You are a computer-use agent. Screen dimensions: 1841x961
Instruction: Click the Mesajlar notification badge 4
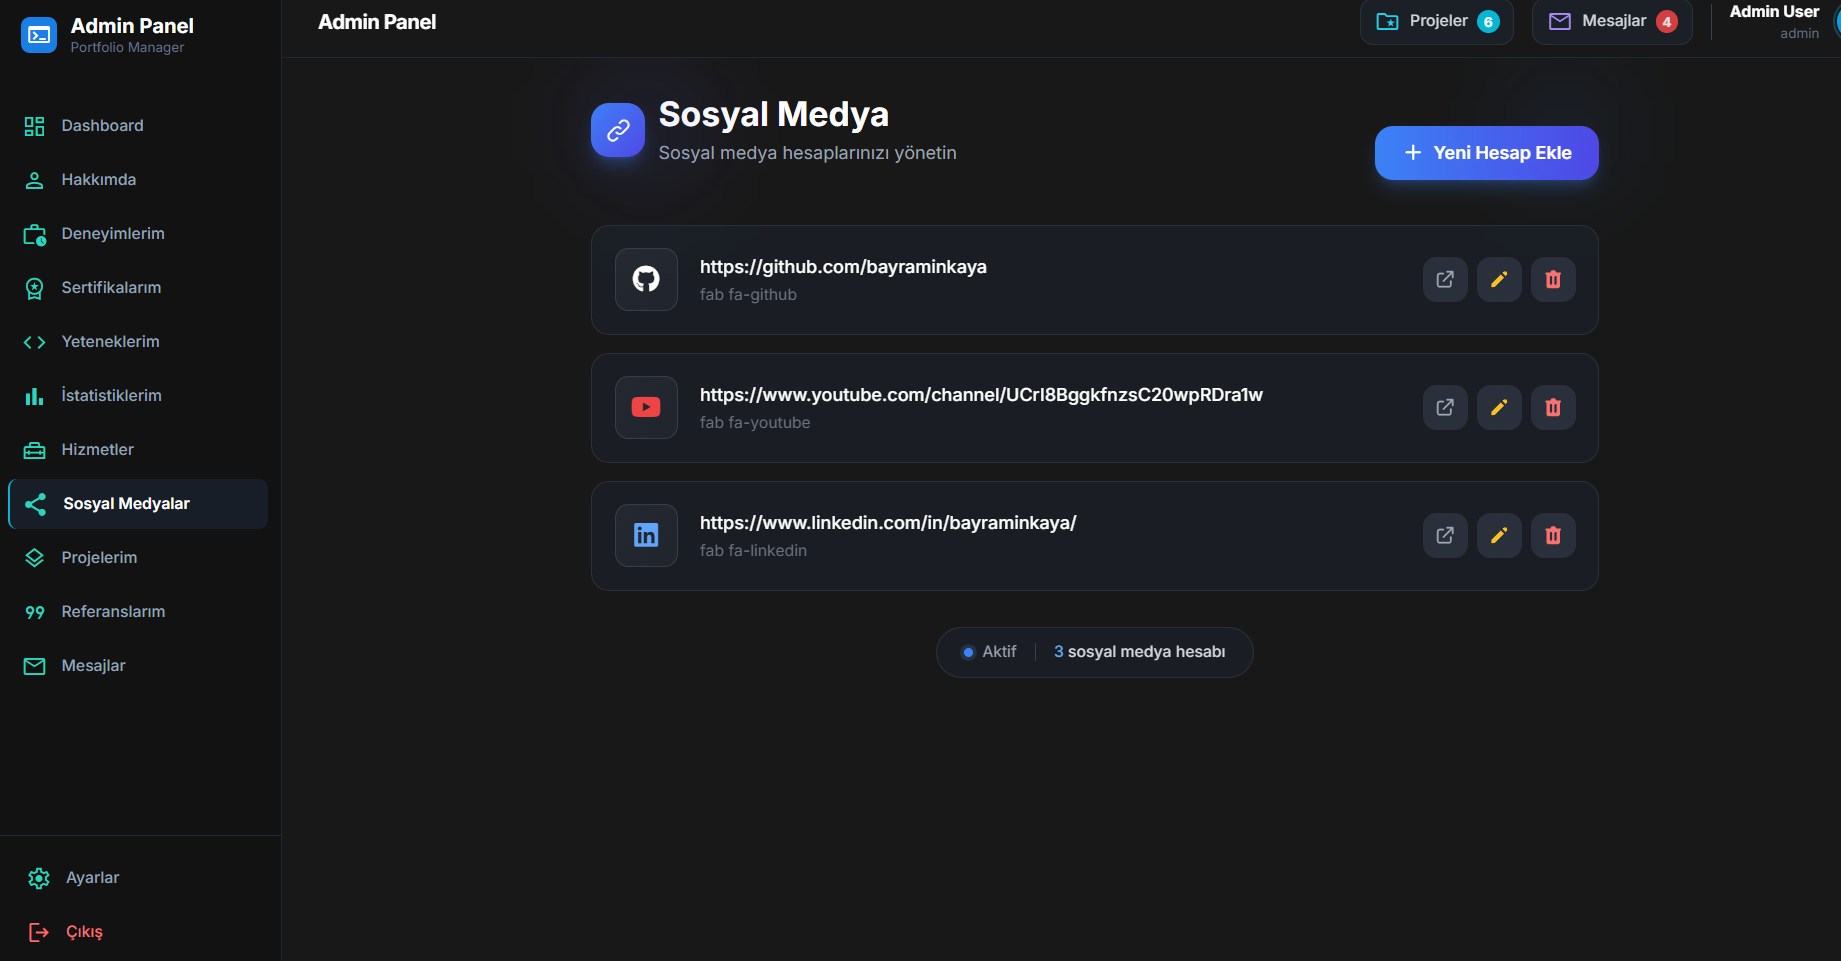pyautogui.click(x=1666, y=22)
